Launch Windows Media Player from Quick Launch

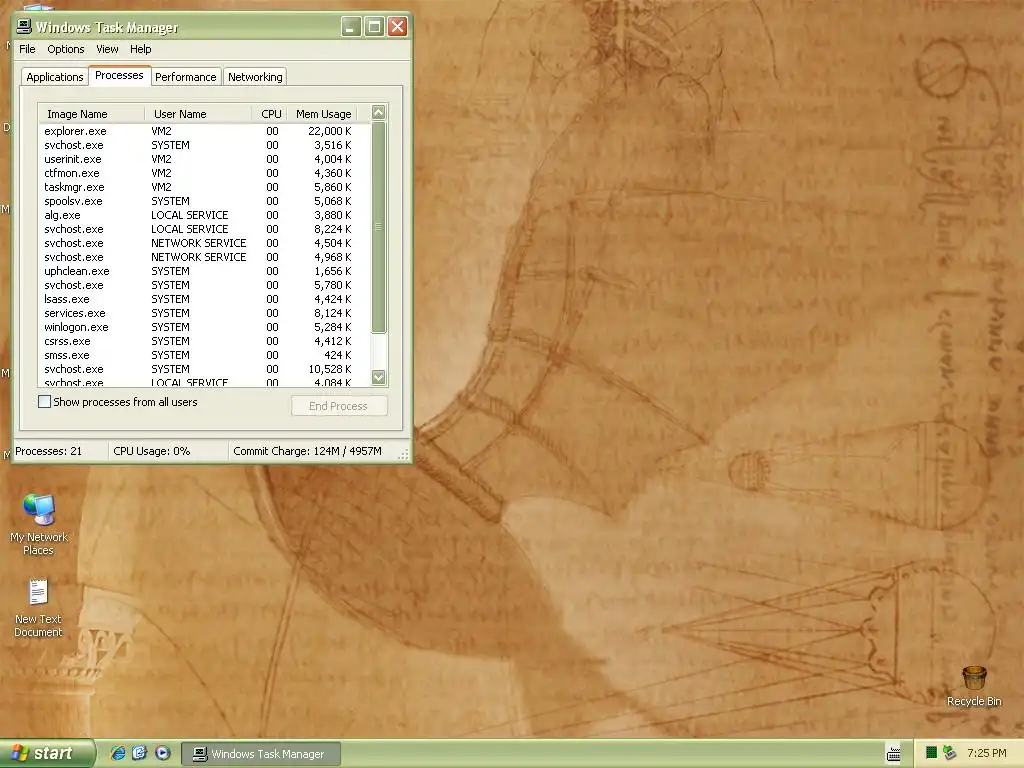[163, 753]
